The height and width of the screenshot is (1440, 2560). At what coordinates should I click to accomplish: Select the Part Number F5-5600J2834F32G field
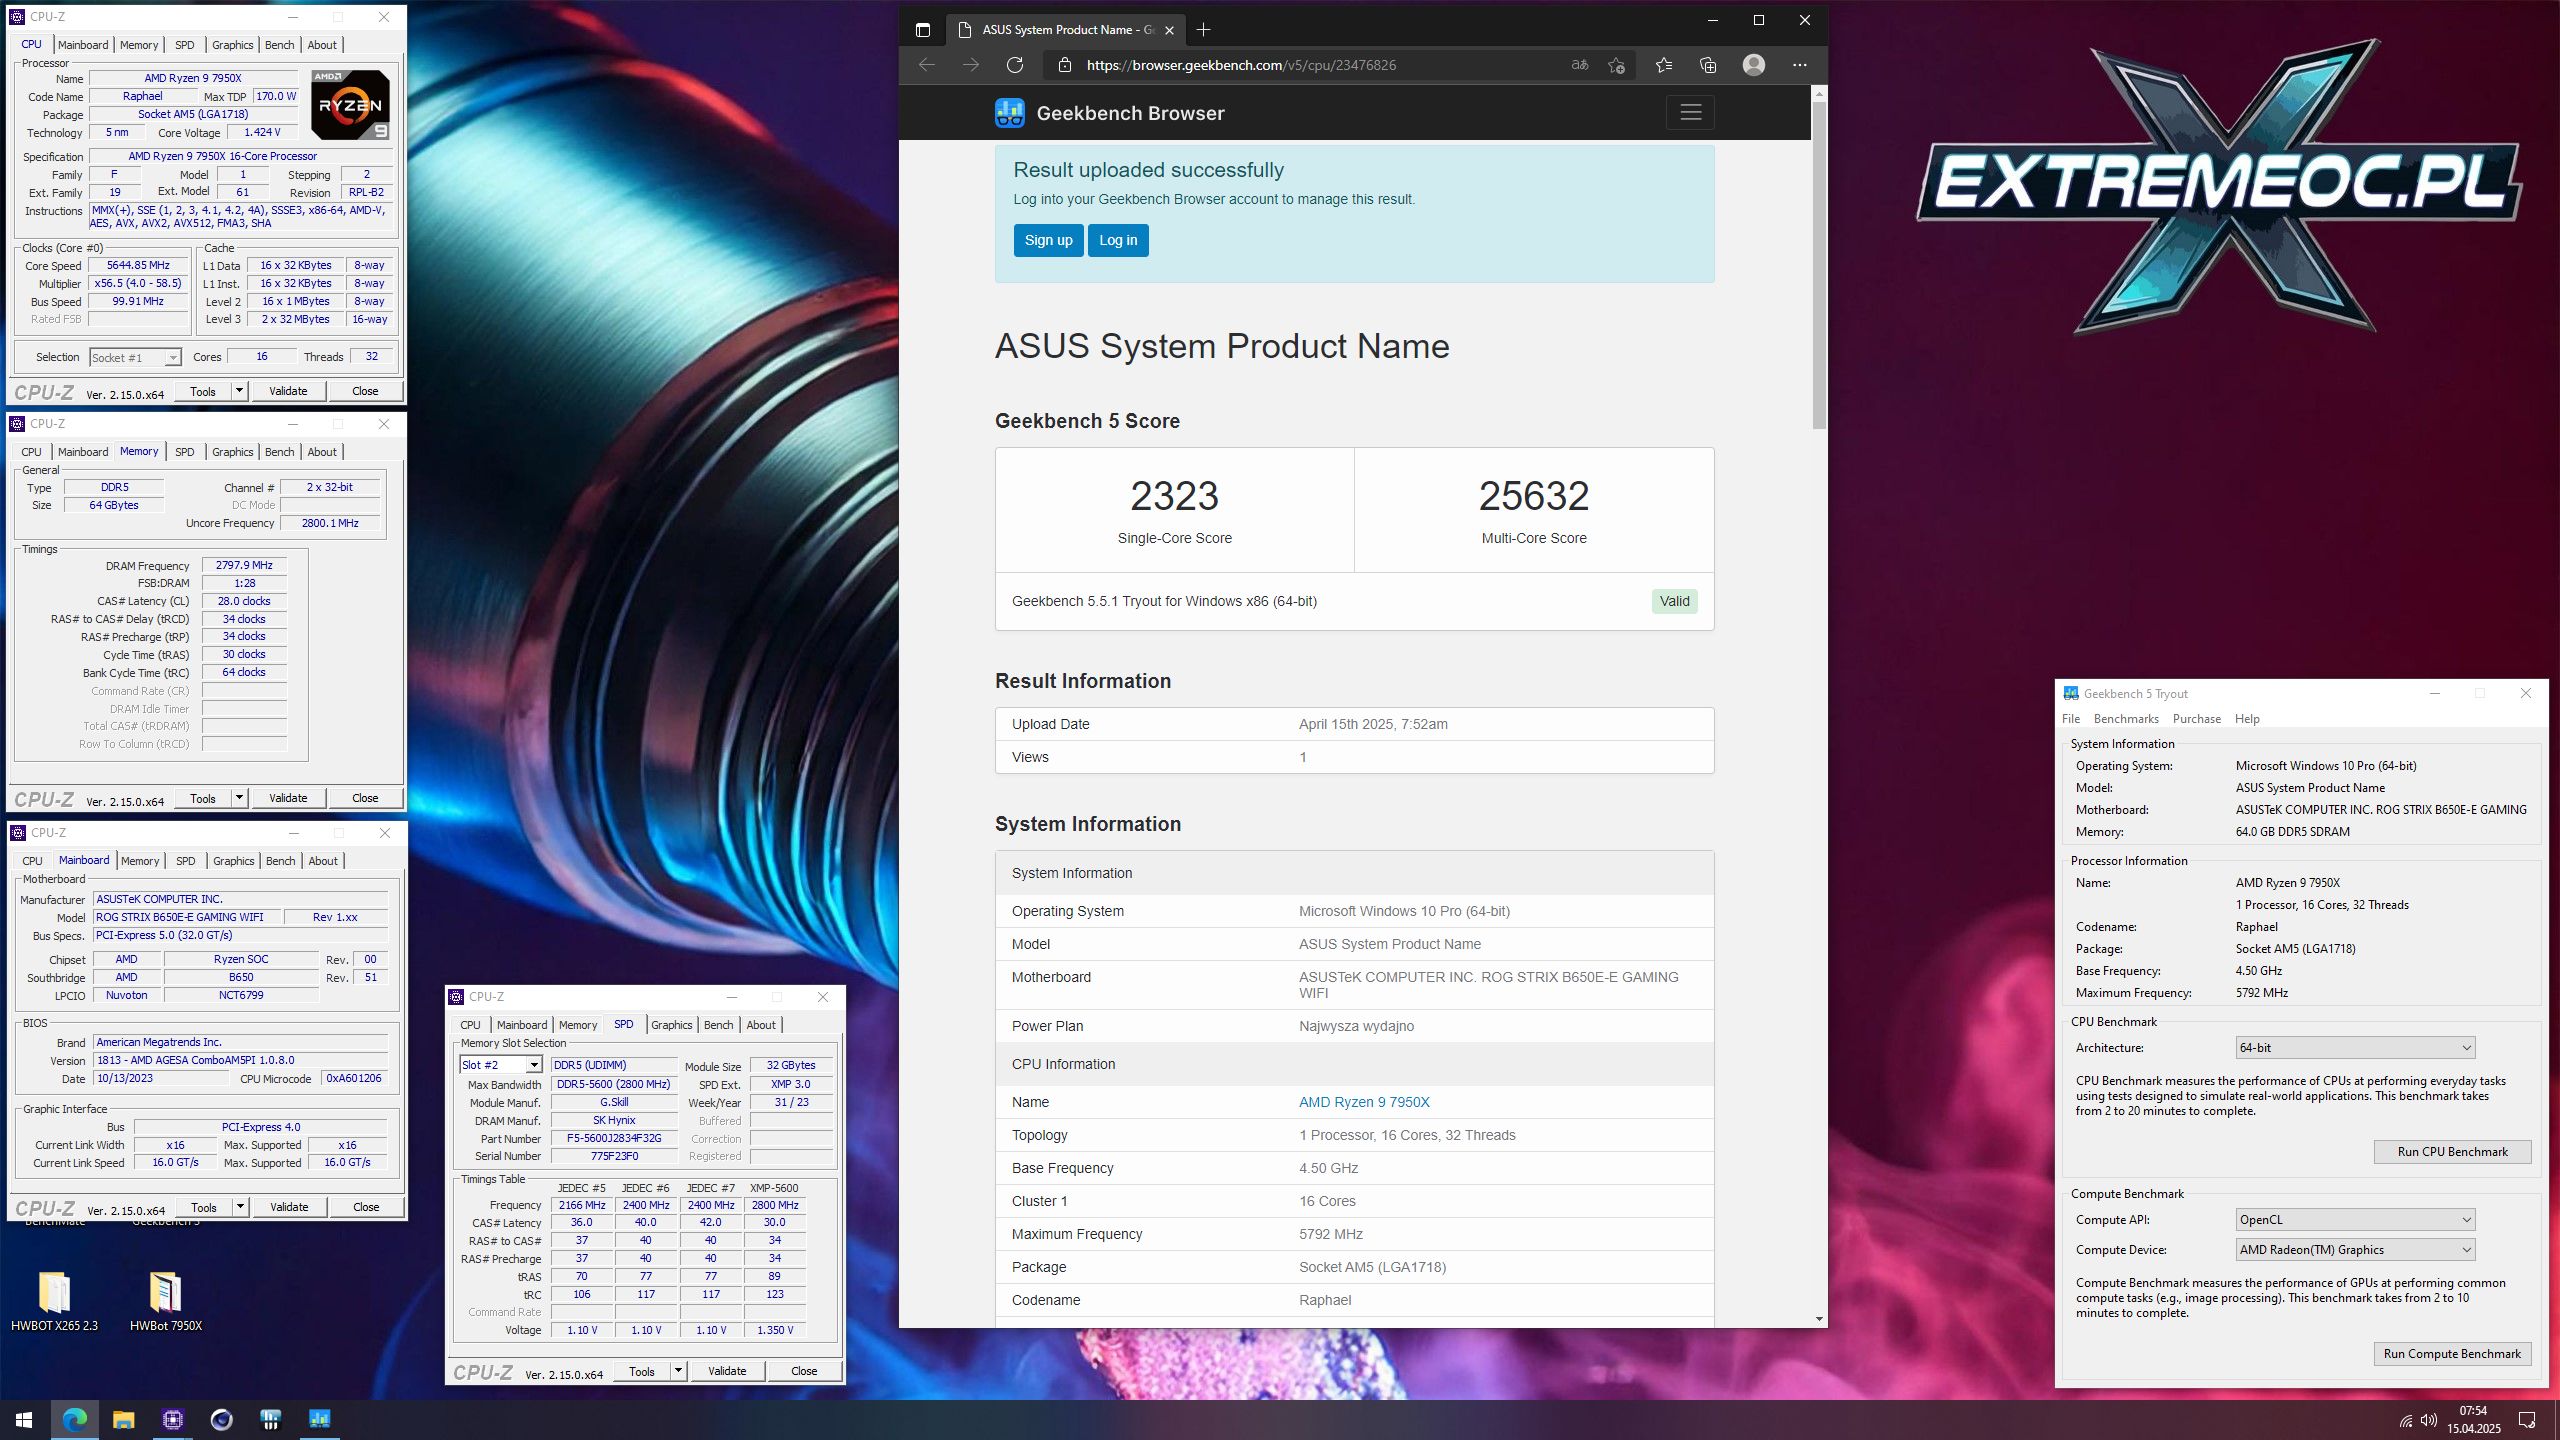coord(613,1139)
